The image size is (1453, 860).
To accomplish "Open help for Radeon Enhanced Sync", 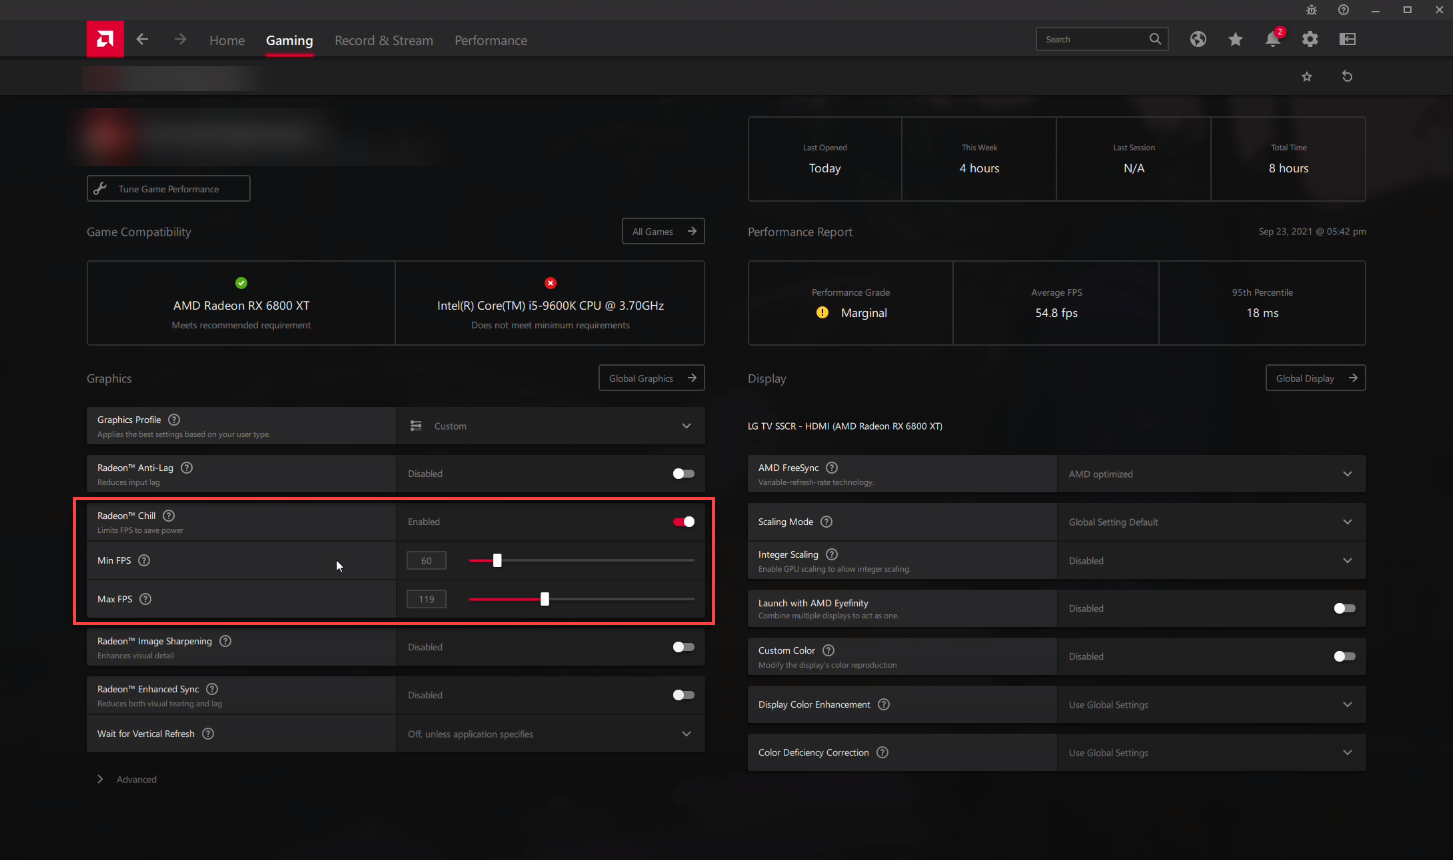I will 212,689.
